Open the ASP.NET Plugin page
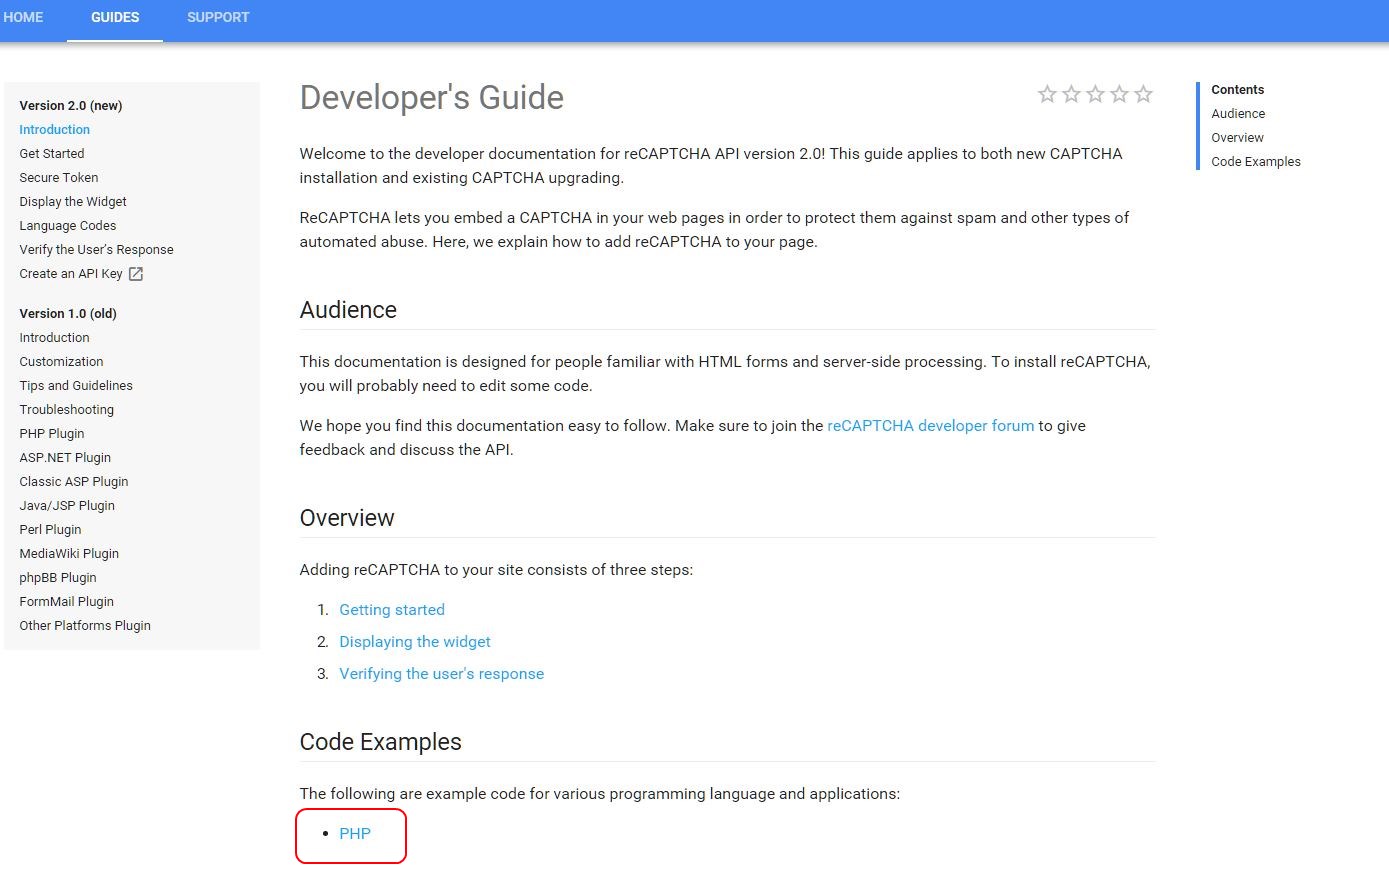This screenshot has width=1389, height=870. pos(65,458)
